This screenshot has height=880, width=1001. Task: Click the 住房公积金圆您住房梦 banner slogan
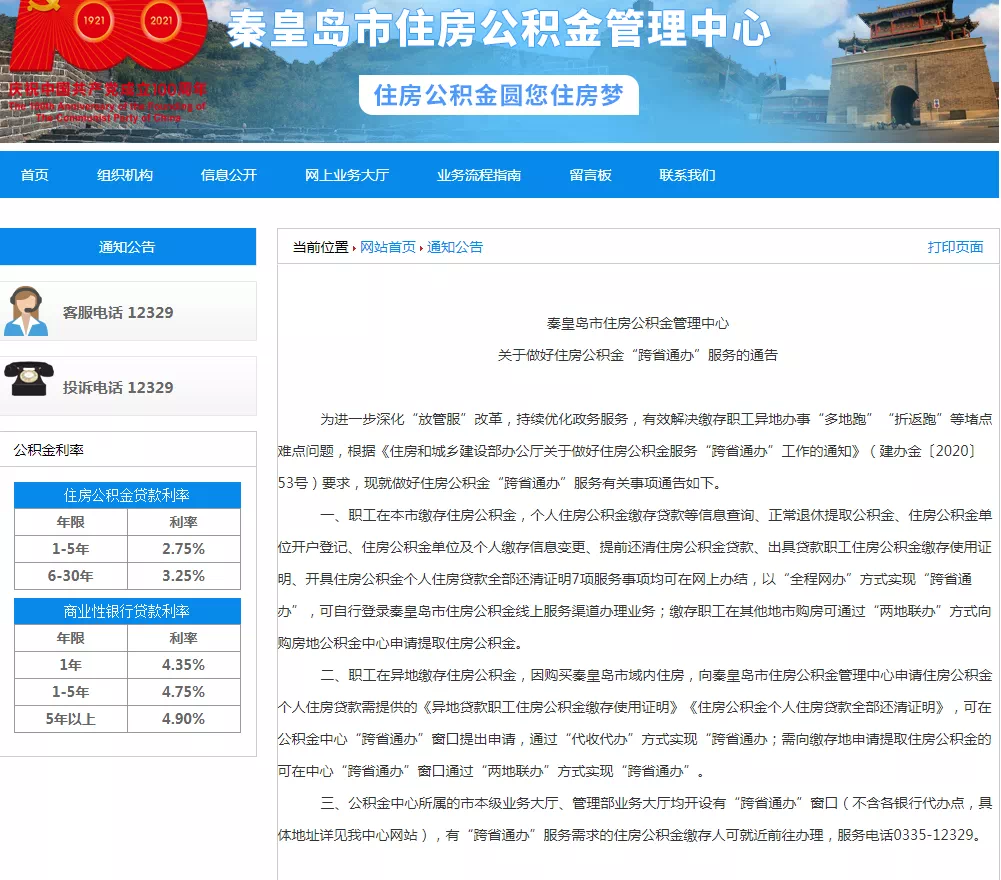498,95
